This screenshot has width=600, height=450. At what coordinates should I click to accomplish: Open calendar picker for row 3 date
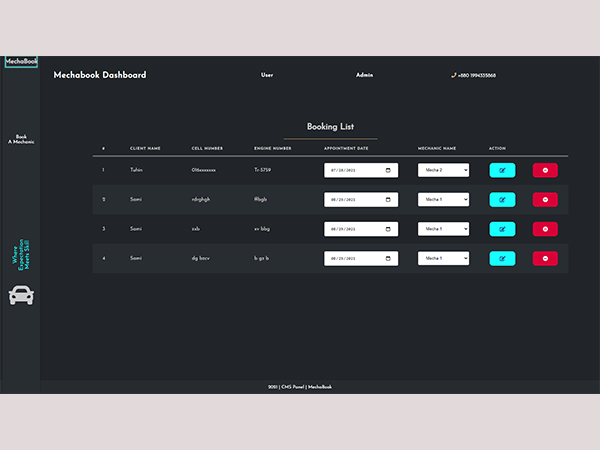388,229
